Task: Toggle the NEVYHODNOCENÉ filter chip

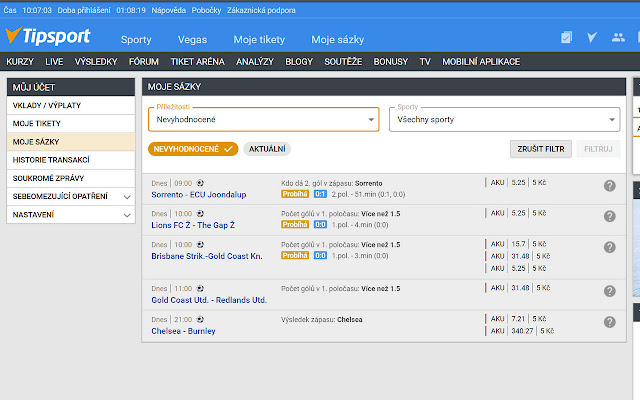Action: click(193, 149)
